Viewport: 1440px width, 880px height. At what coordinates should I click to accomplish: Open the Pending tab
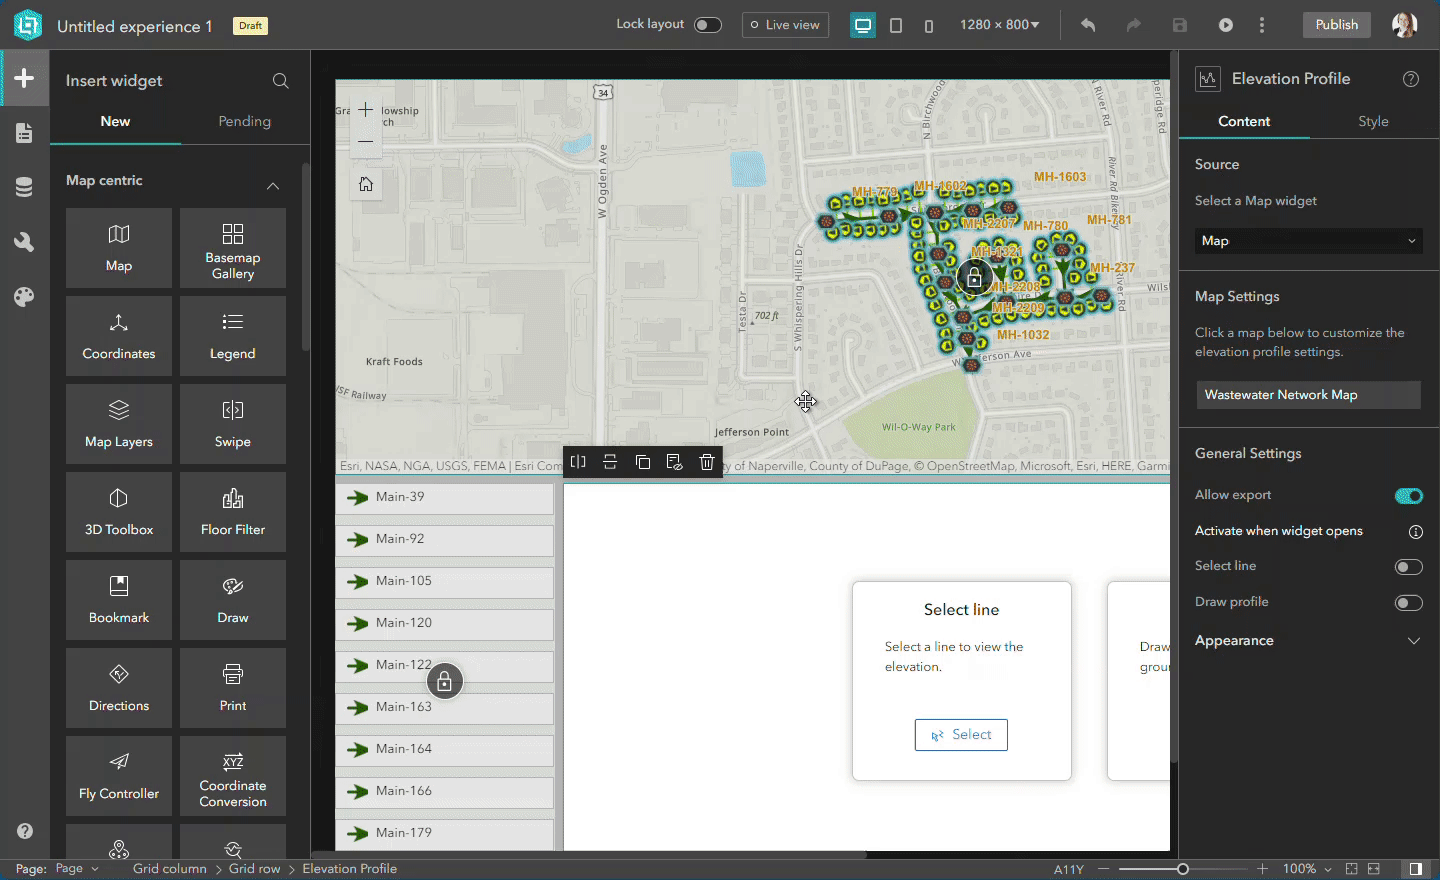coord(244,121)
